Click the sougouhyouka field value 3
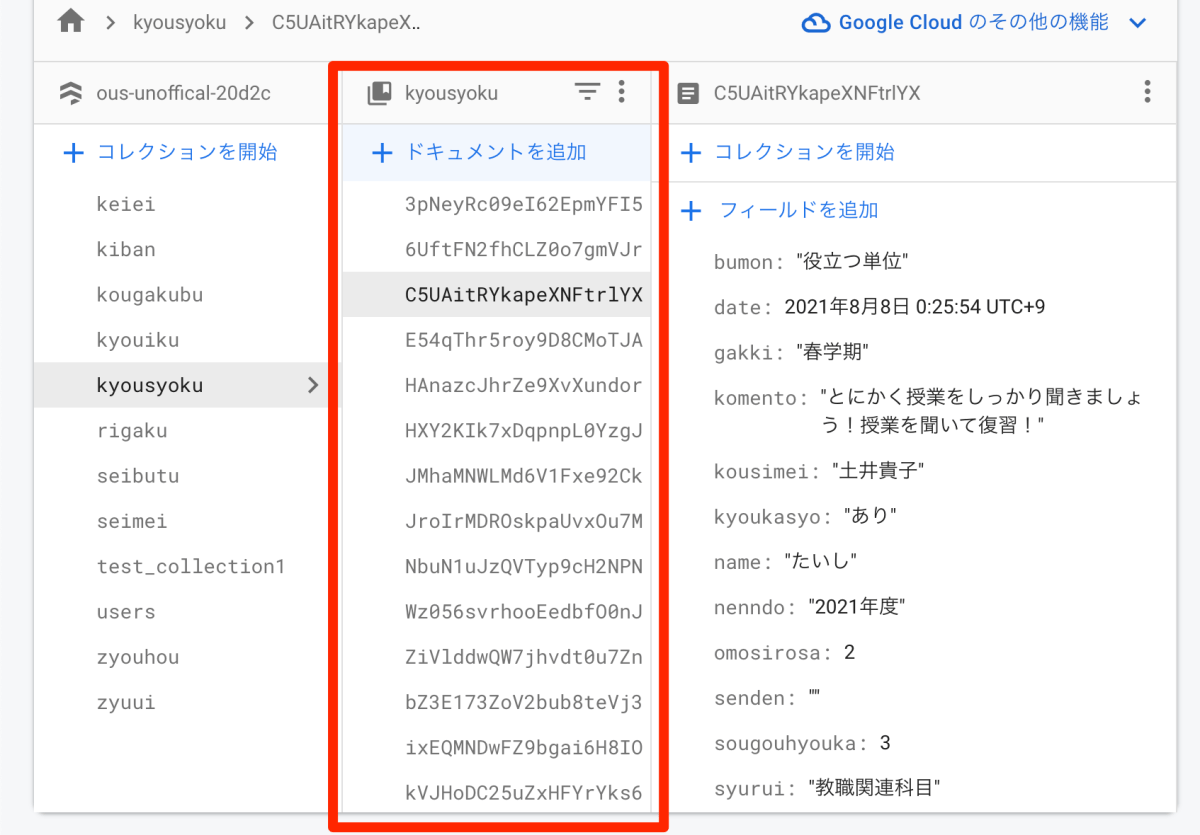 tap(885, 743)
